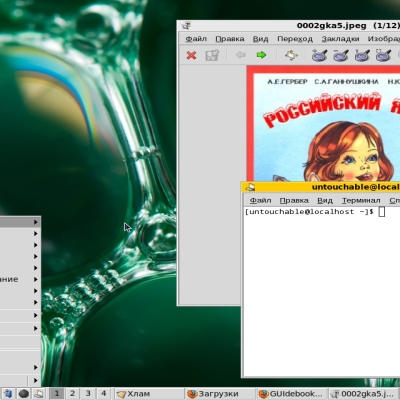
Task: Activate 0002gka5.j... window from taskbar
Action: point(363,394)
